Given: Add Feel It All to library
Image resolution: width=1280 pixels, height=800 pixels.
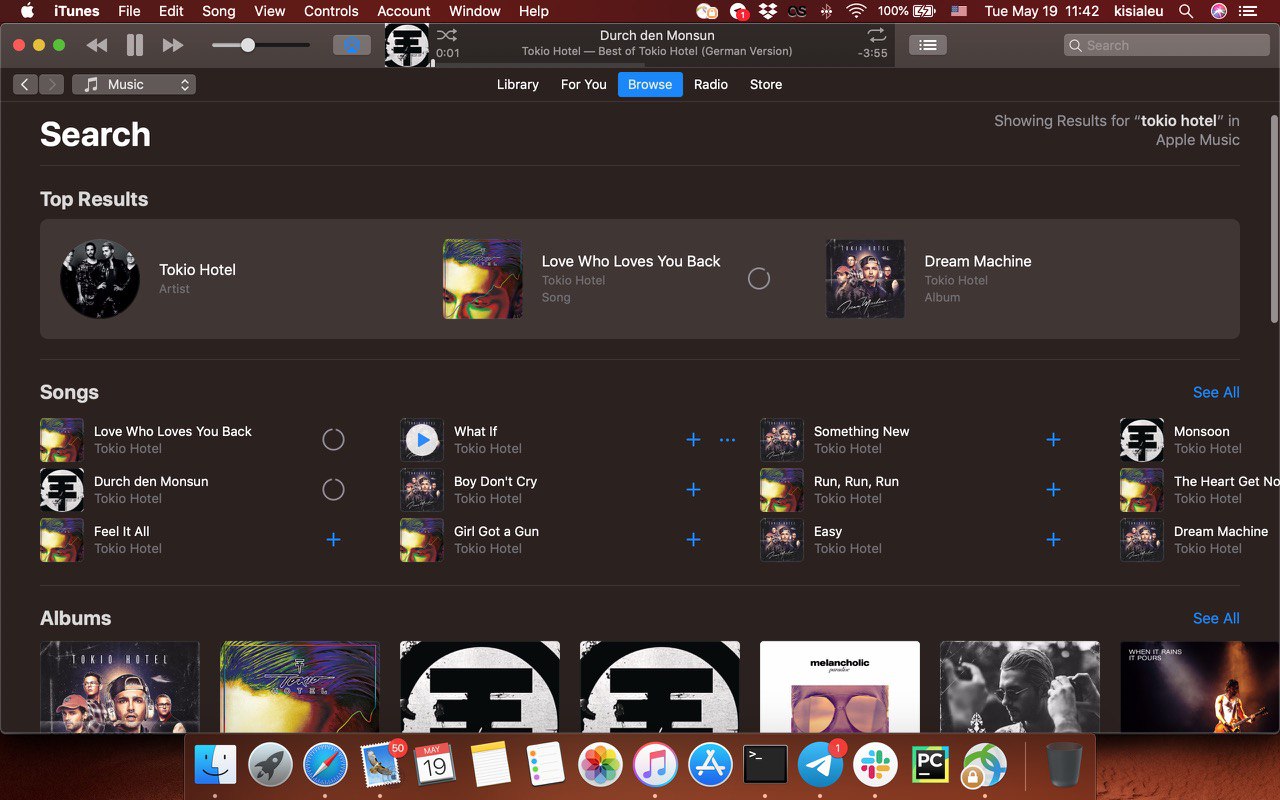Looking at the screenshot, I should tap(333, 540).
